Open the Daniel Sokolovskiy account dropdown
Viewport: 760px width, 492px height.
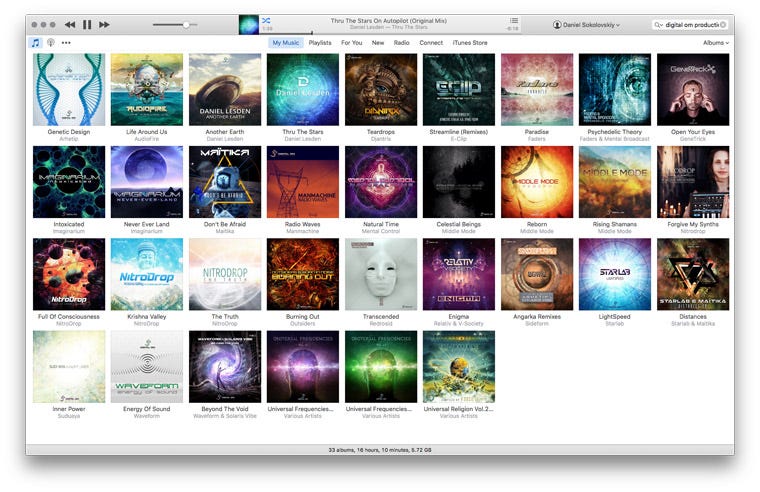click(586, 24)
